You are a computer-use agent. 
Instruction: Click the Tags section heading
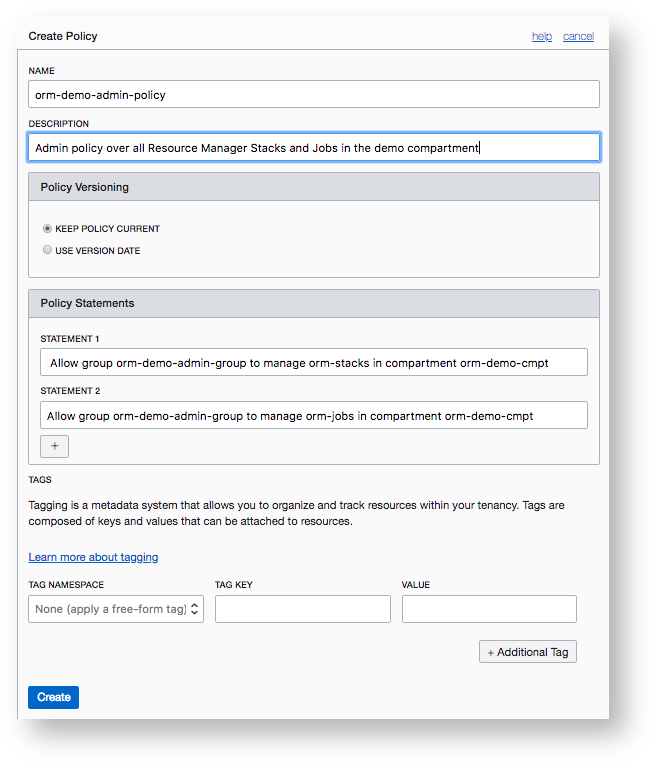[40, 480]
